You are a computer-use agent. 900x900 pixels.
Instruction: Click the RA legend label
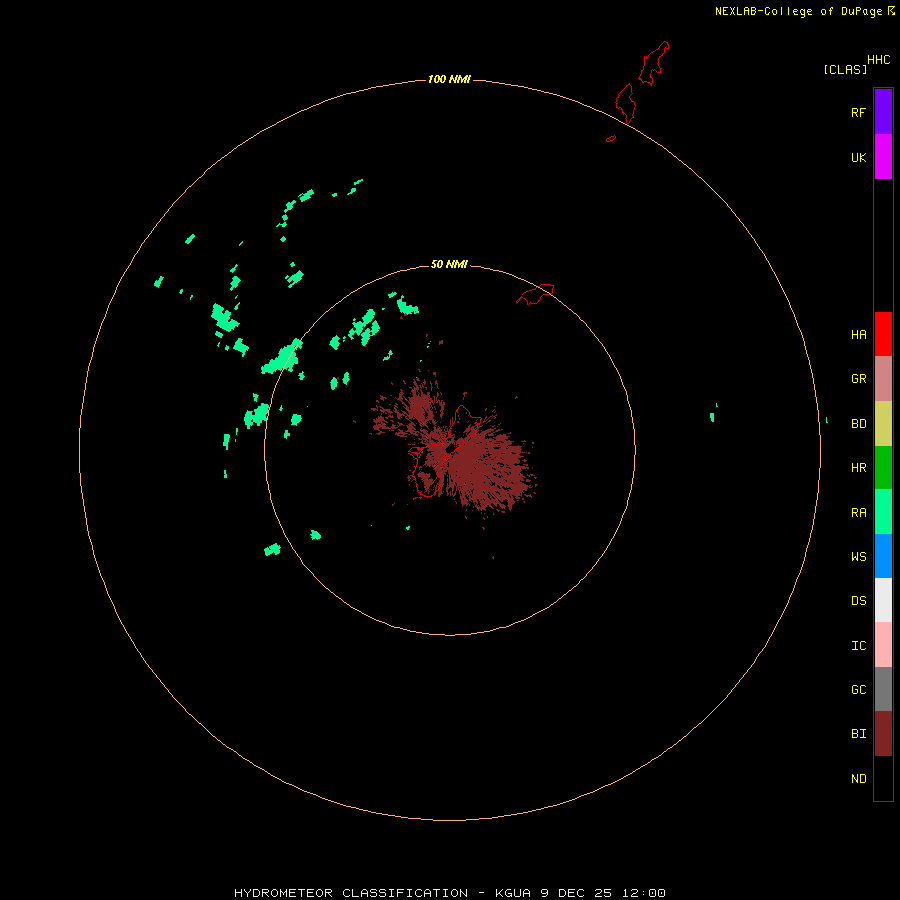[858, 513]
